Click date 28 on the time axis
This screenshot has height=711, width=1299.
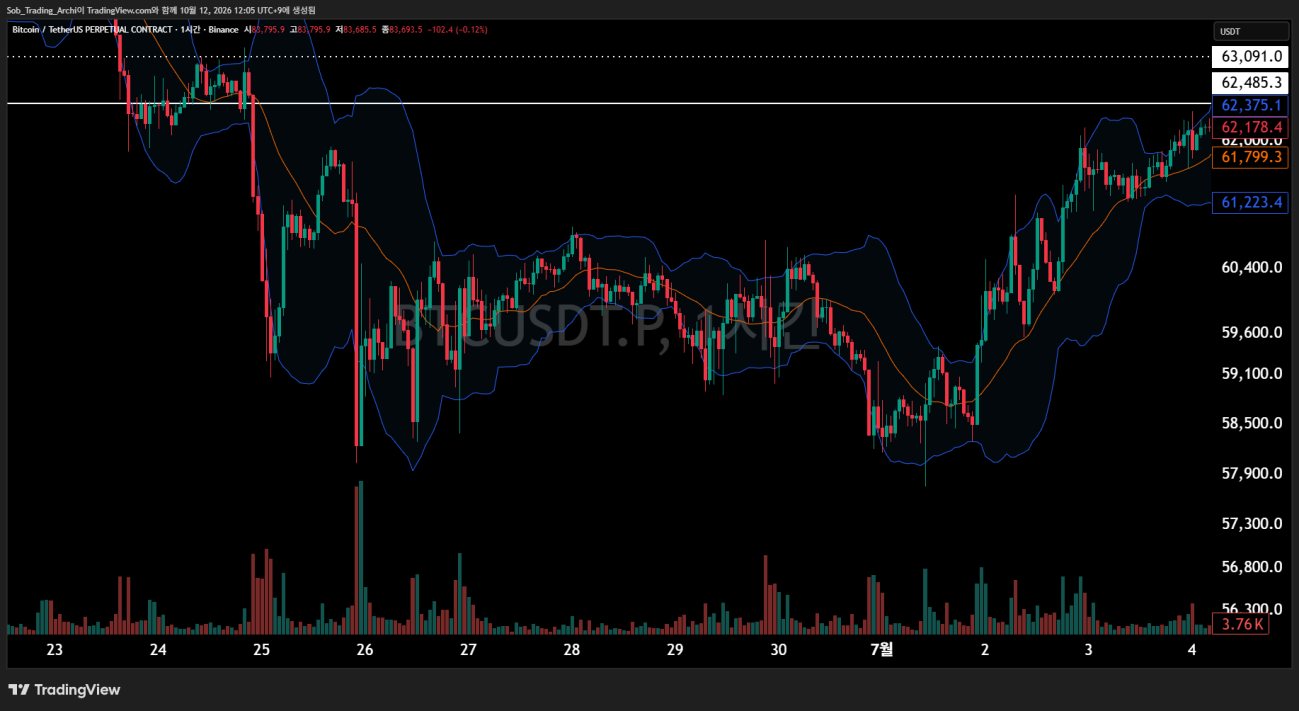pyautogui.click(x=571, y=650)
